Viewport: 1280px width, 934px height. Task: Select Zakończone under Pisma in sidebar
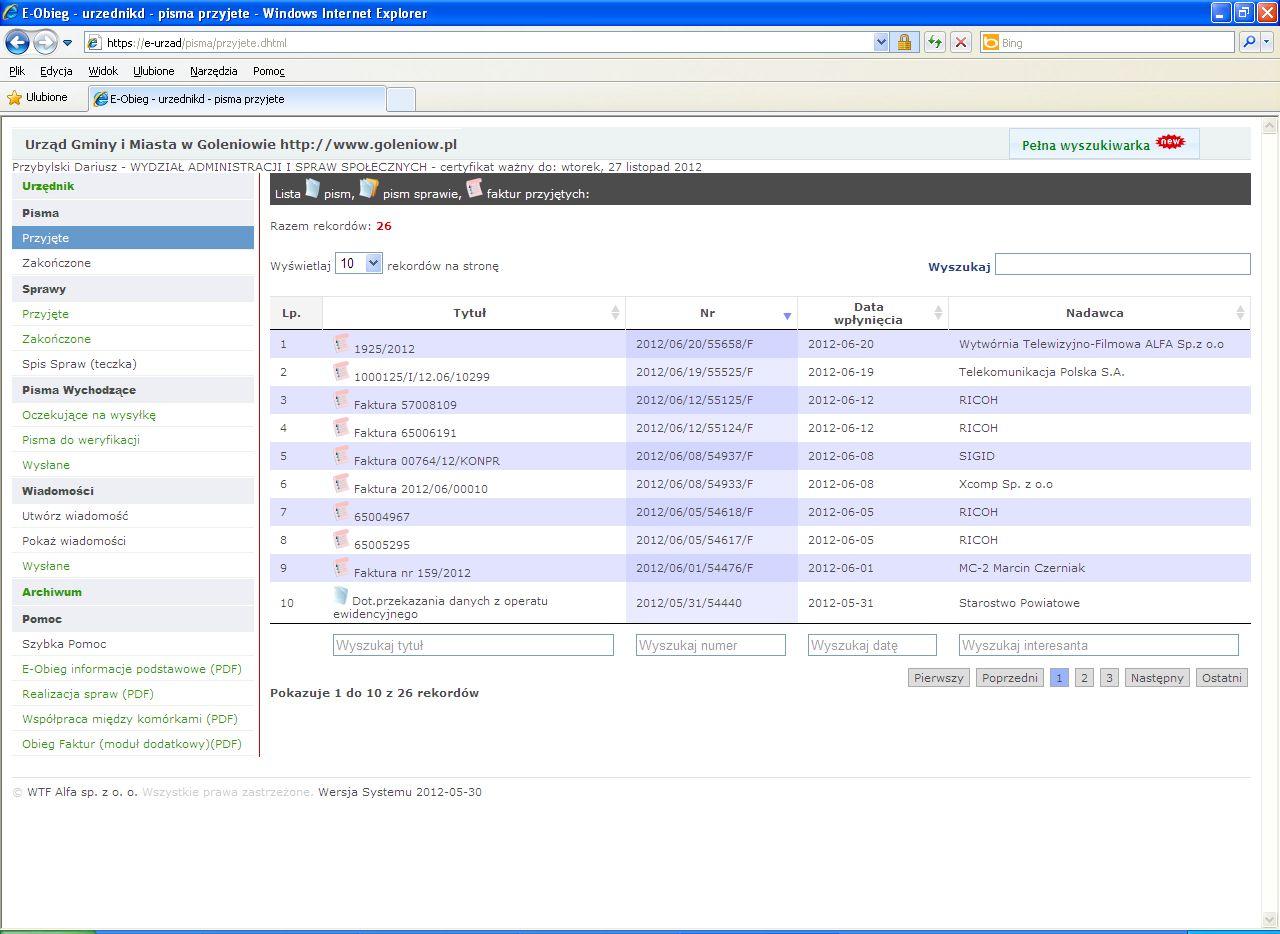(133, 263)
